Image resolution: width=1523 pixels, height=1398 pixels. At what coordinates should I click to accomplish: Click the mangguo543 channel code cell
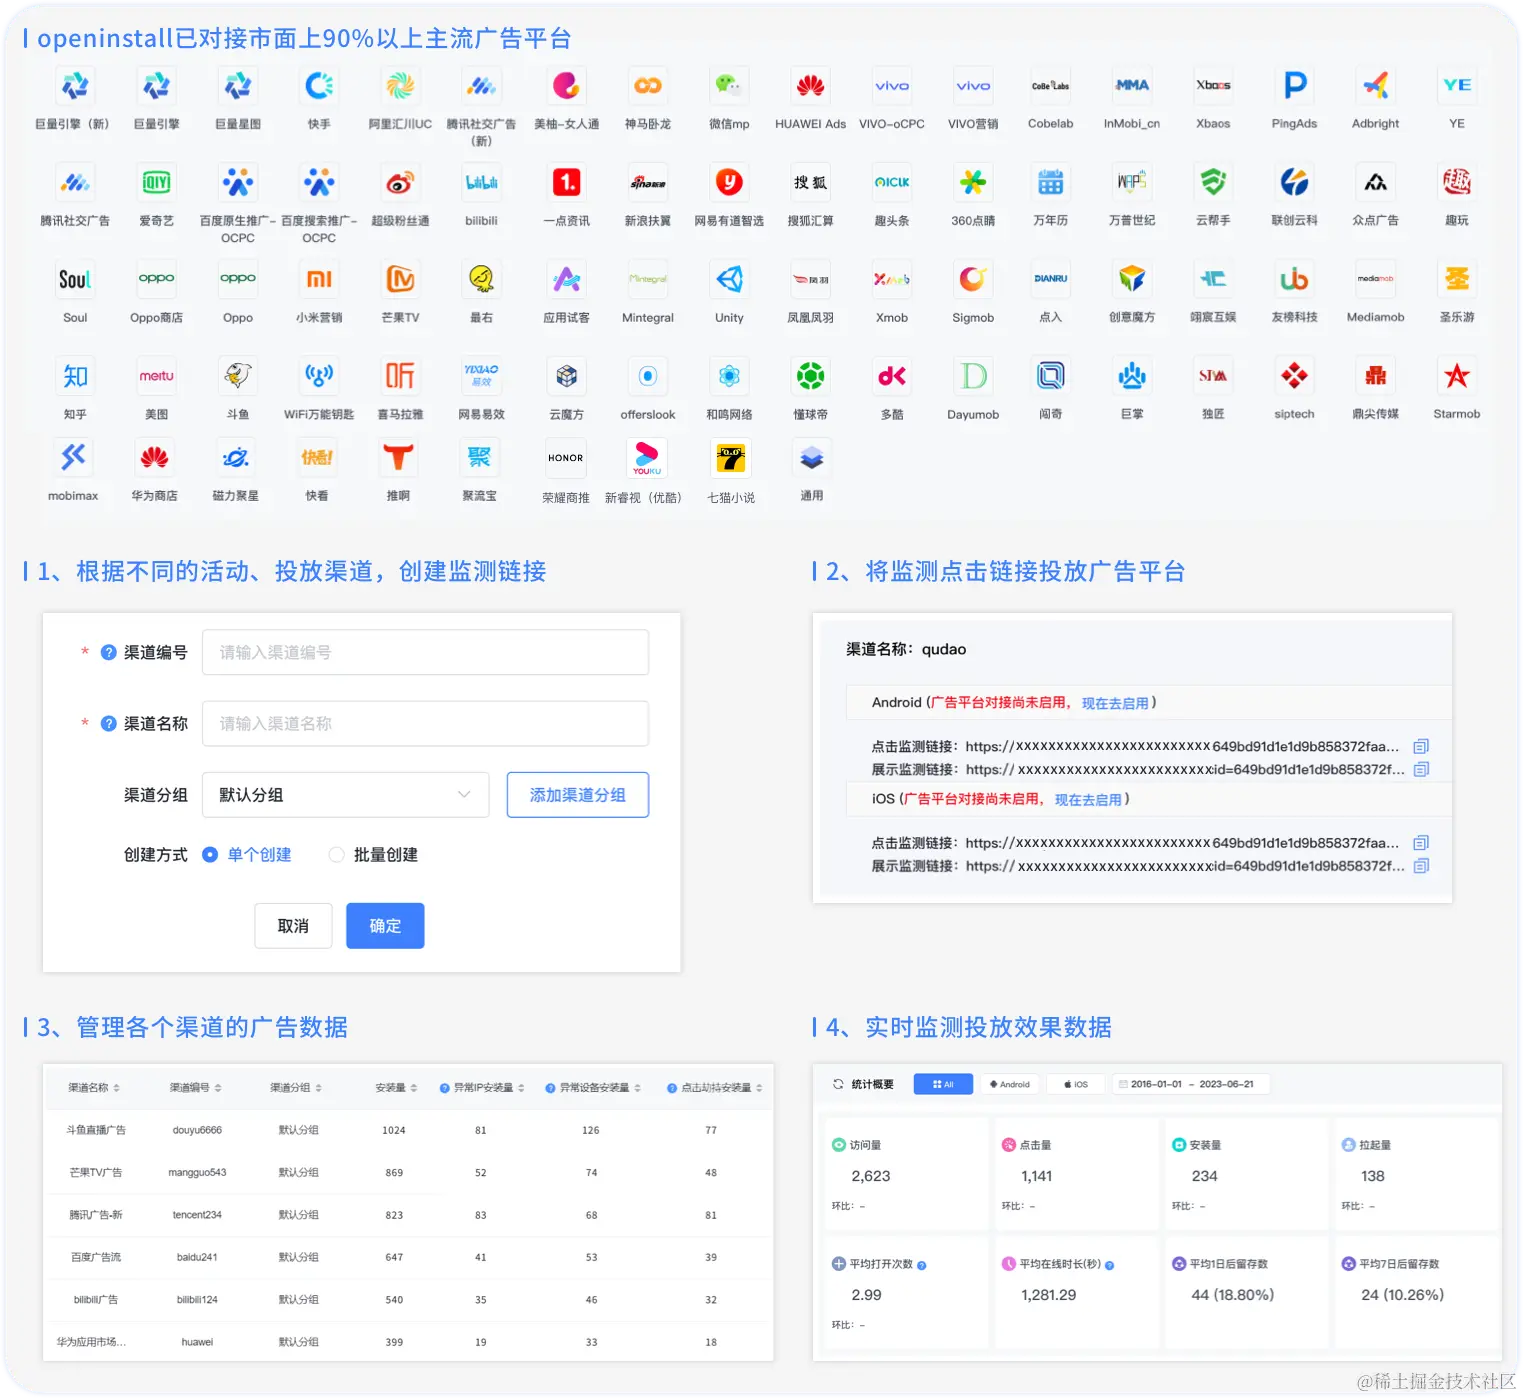(197, 1172)
